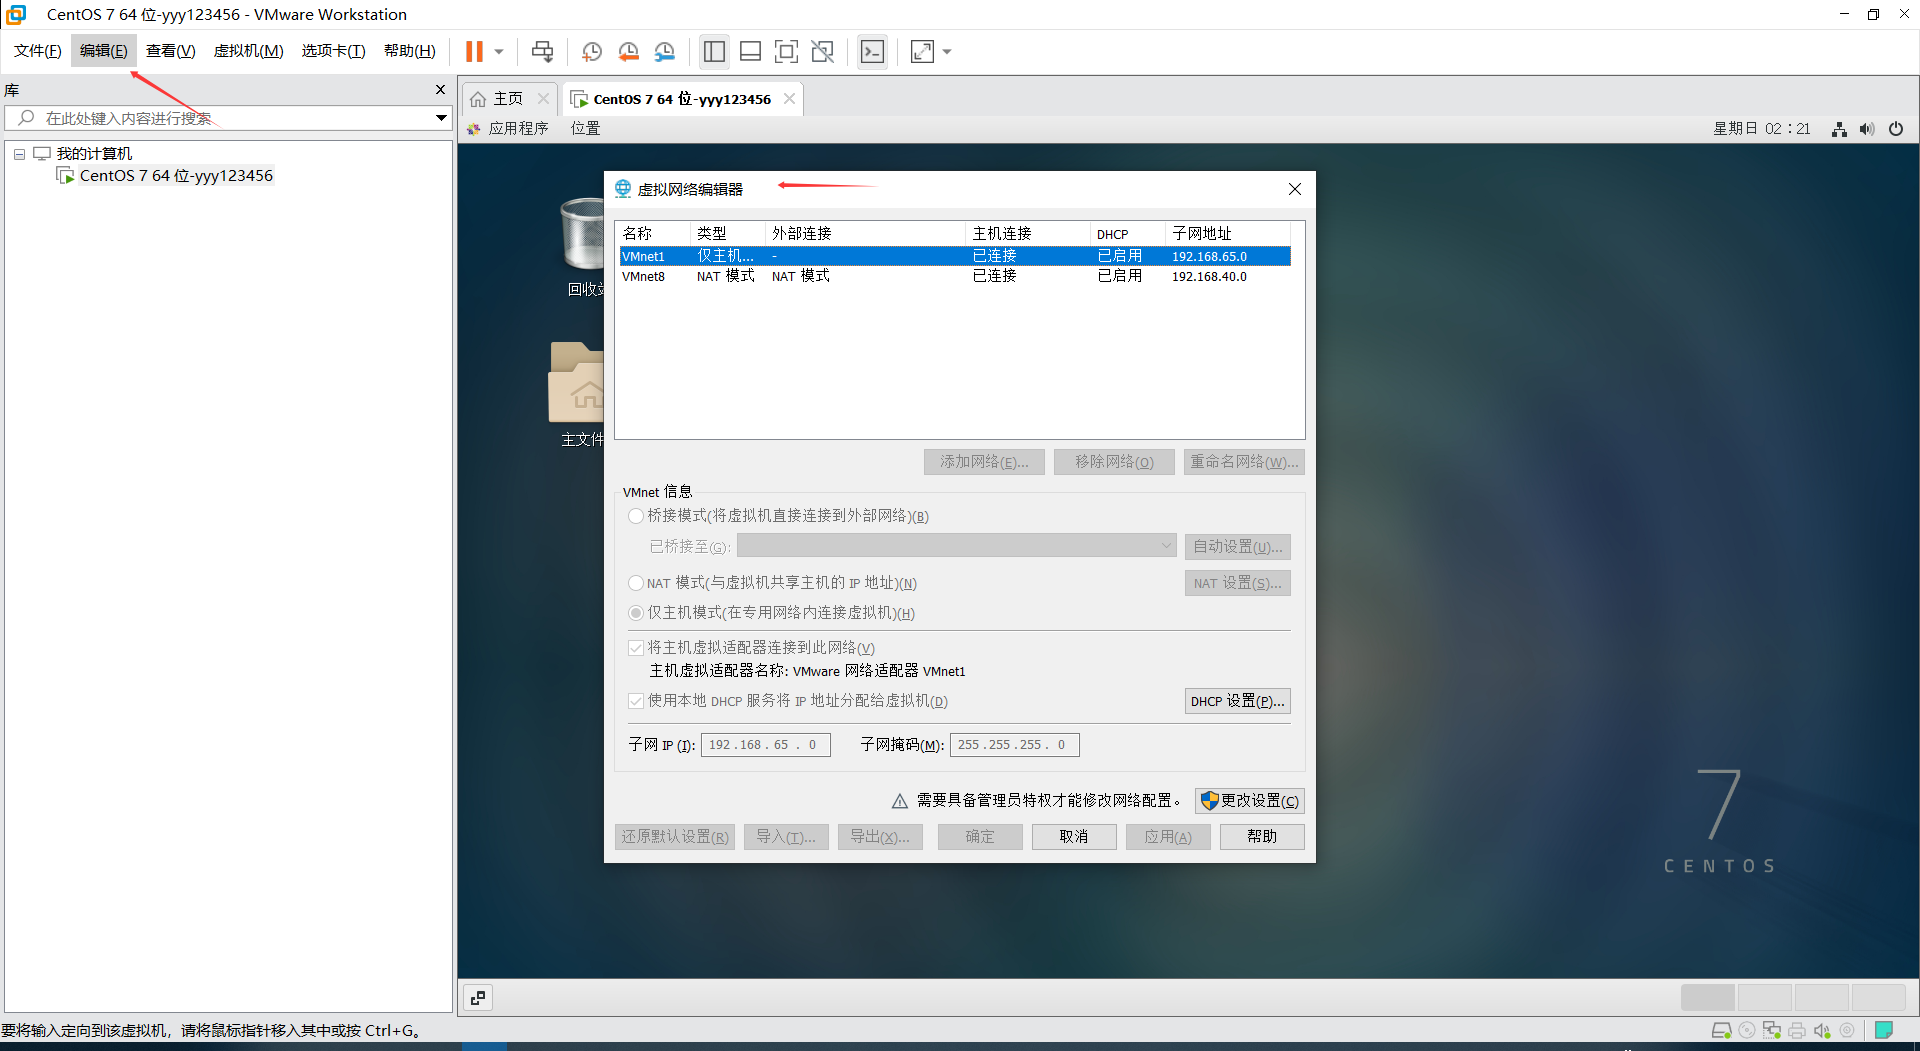Click the 名称 column header

coord(654,233)
